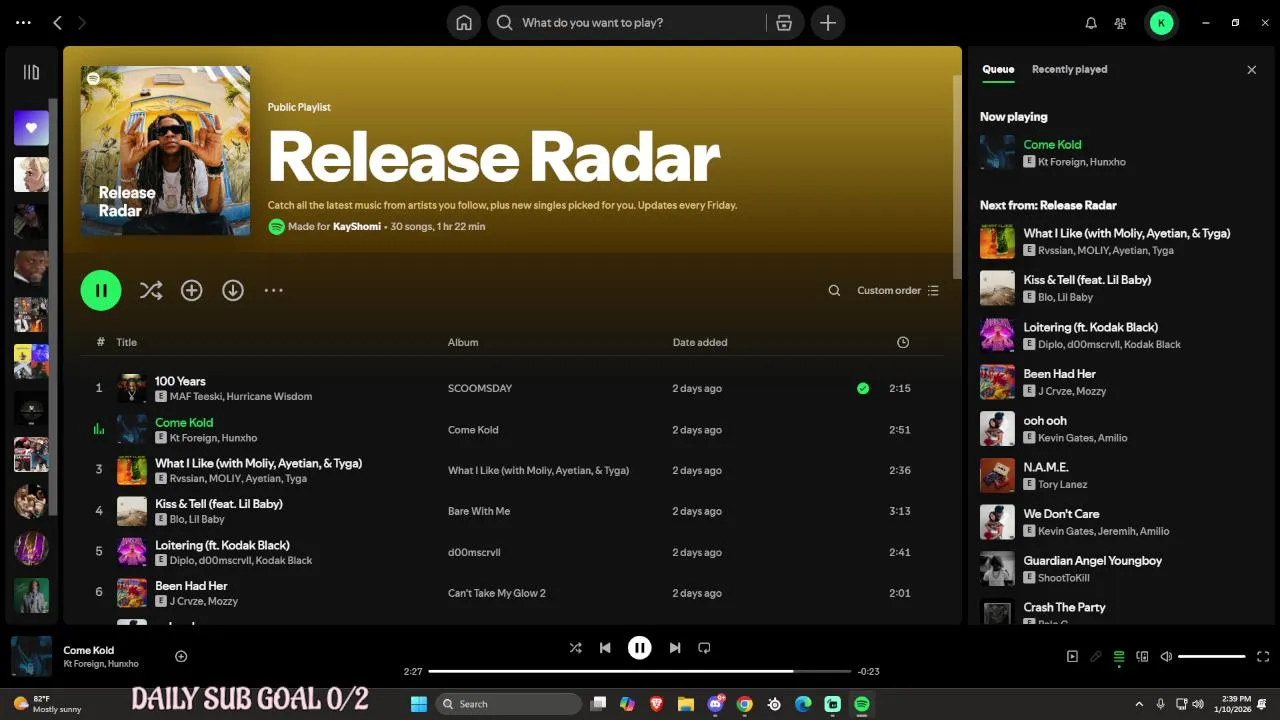Image resolution: width=1280 pixels, height=720 pixels.
Task: Toggle green saved checkmark on 100 Years
Action: click(x=863, y=388)
